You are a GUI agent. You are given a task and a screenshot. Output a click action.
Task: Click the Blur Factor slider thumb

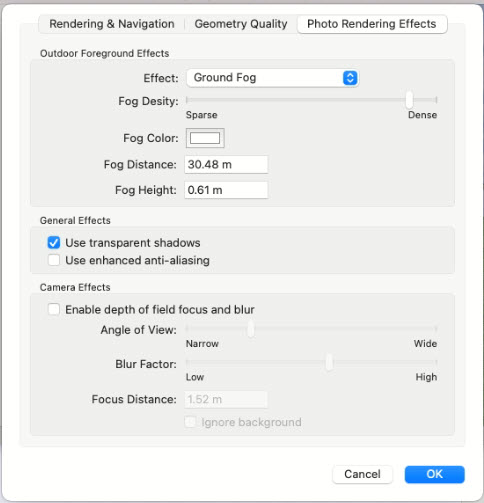[x=329, y=363]
